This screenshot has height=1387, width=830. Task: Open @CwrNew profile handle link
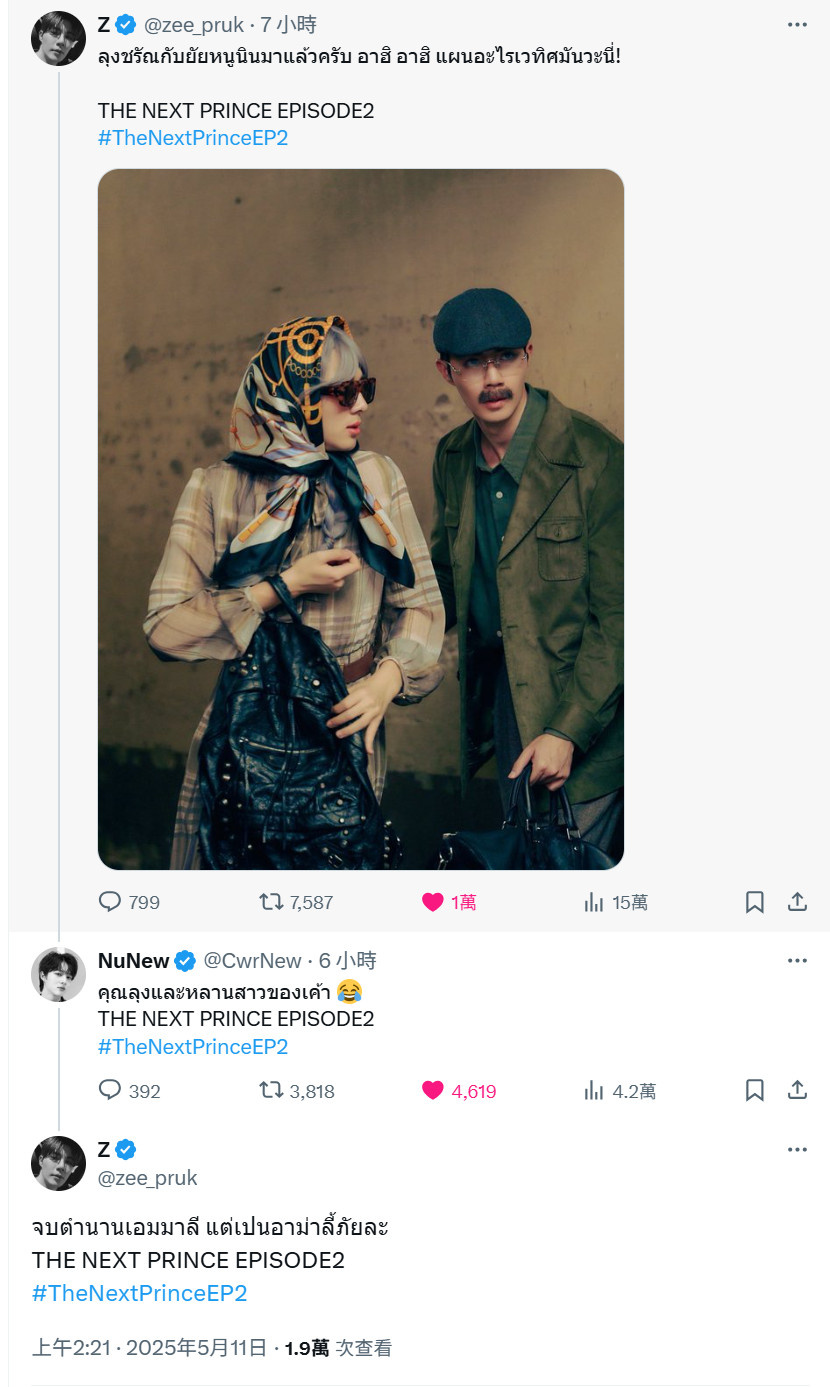tap(252, 961)
